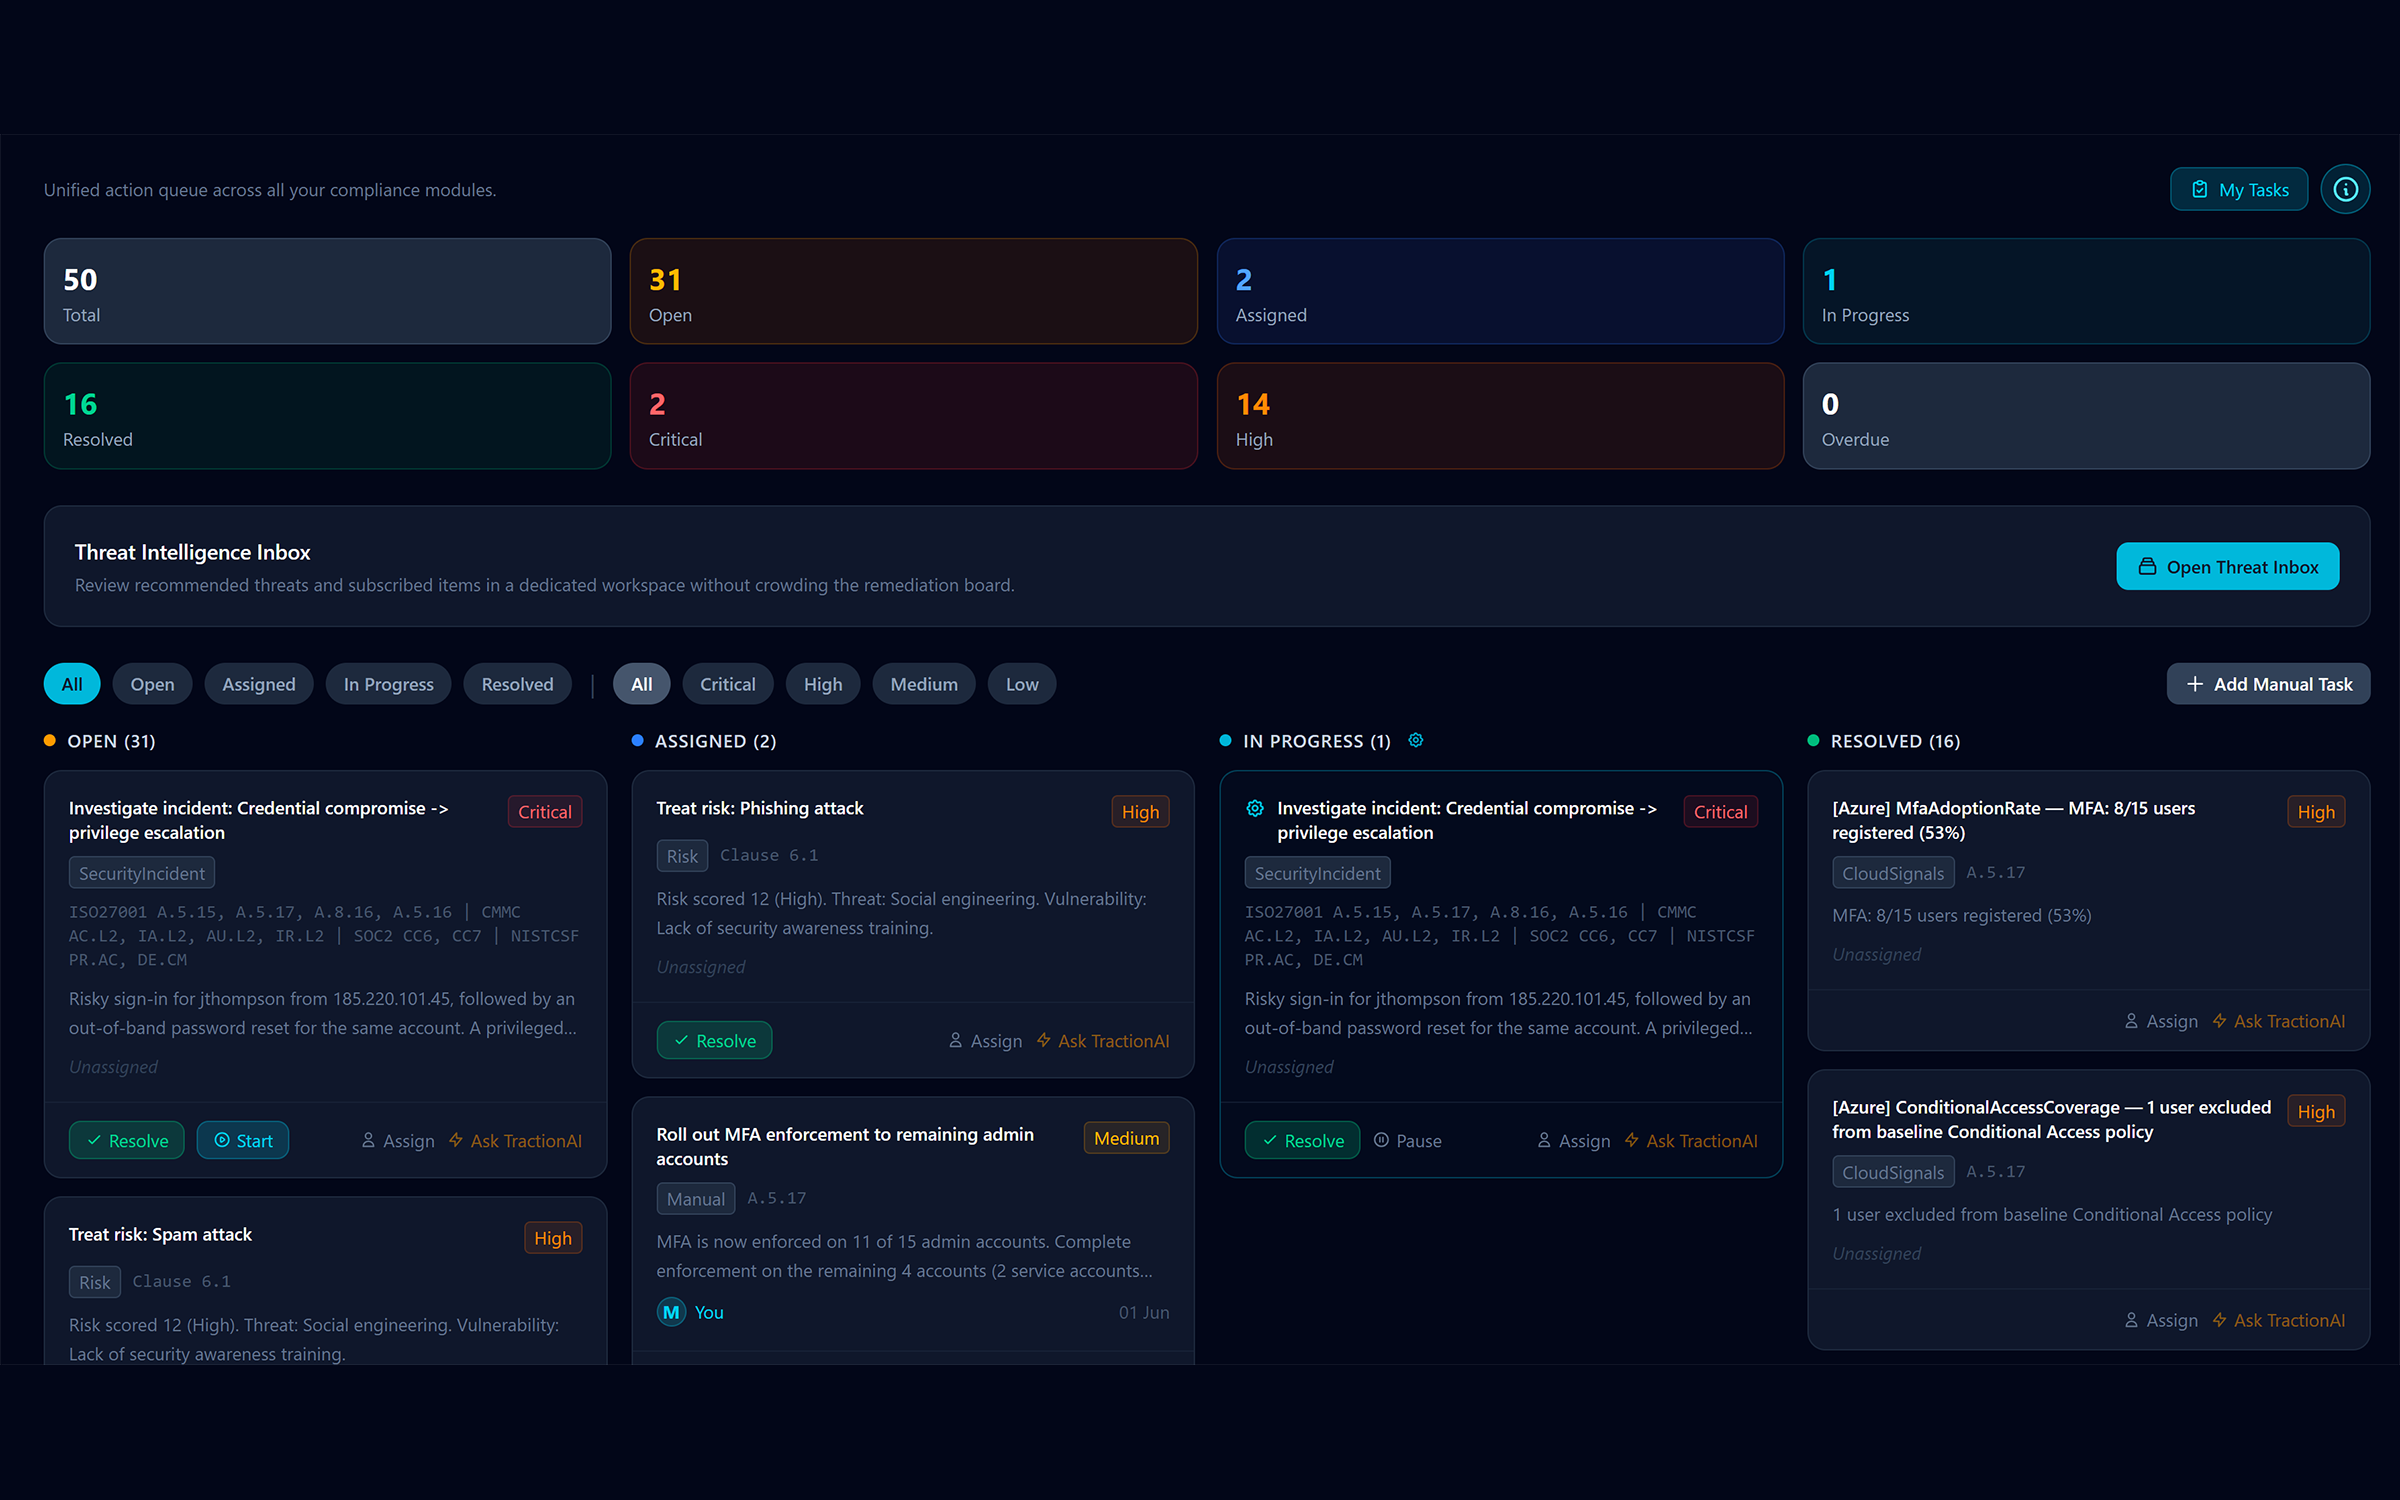Viewport: 2400px width, 1500px height.
Task: Select the All severity filter pill
Action: (641, 684)
